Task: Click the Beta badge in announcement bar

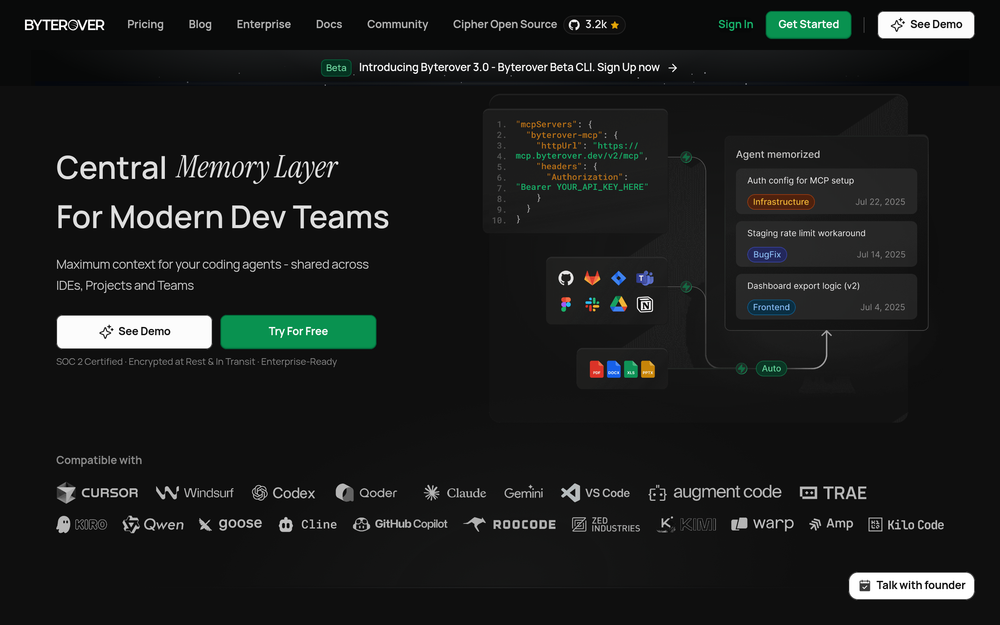Action: pyautogui.click(x=336, y=68)
